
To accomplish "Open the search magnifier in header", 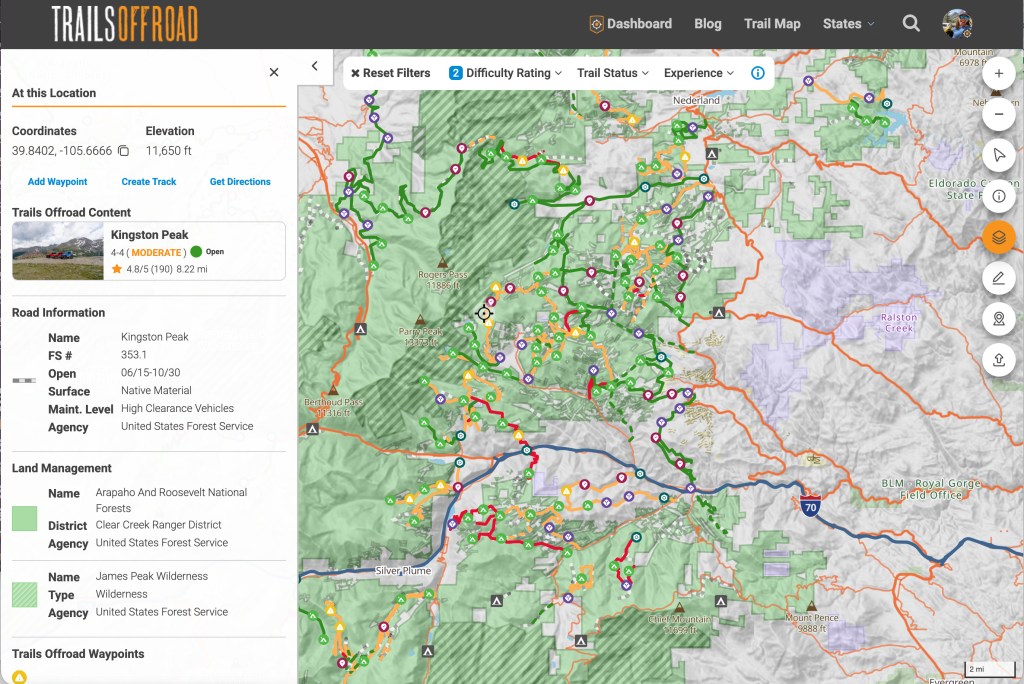I will pyautogui.click(x=911, y=24).
